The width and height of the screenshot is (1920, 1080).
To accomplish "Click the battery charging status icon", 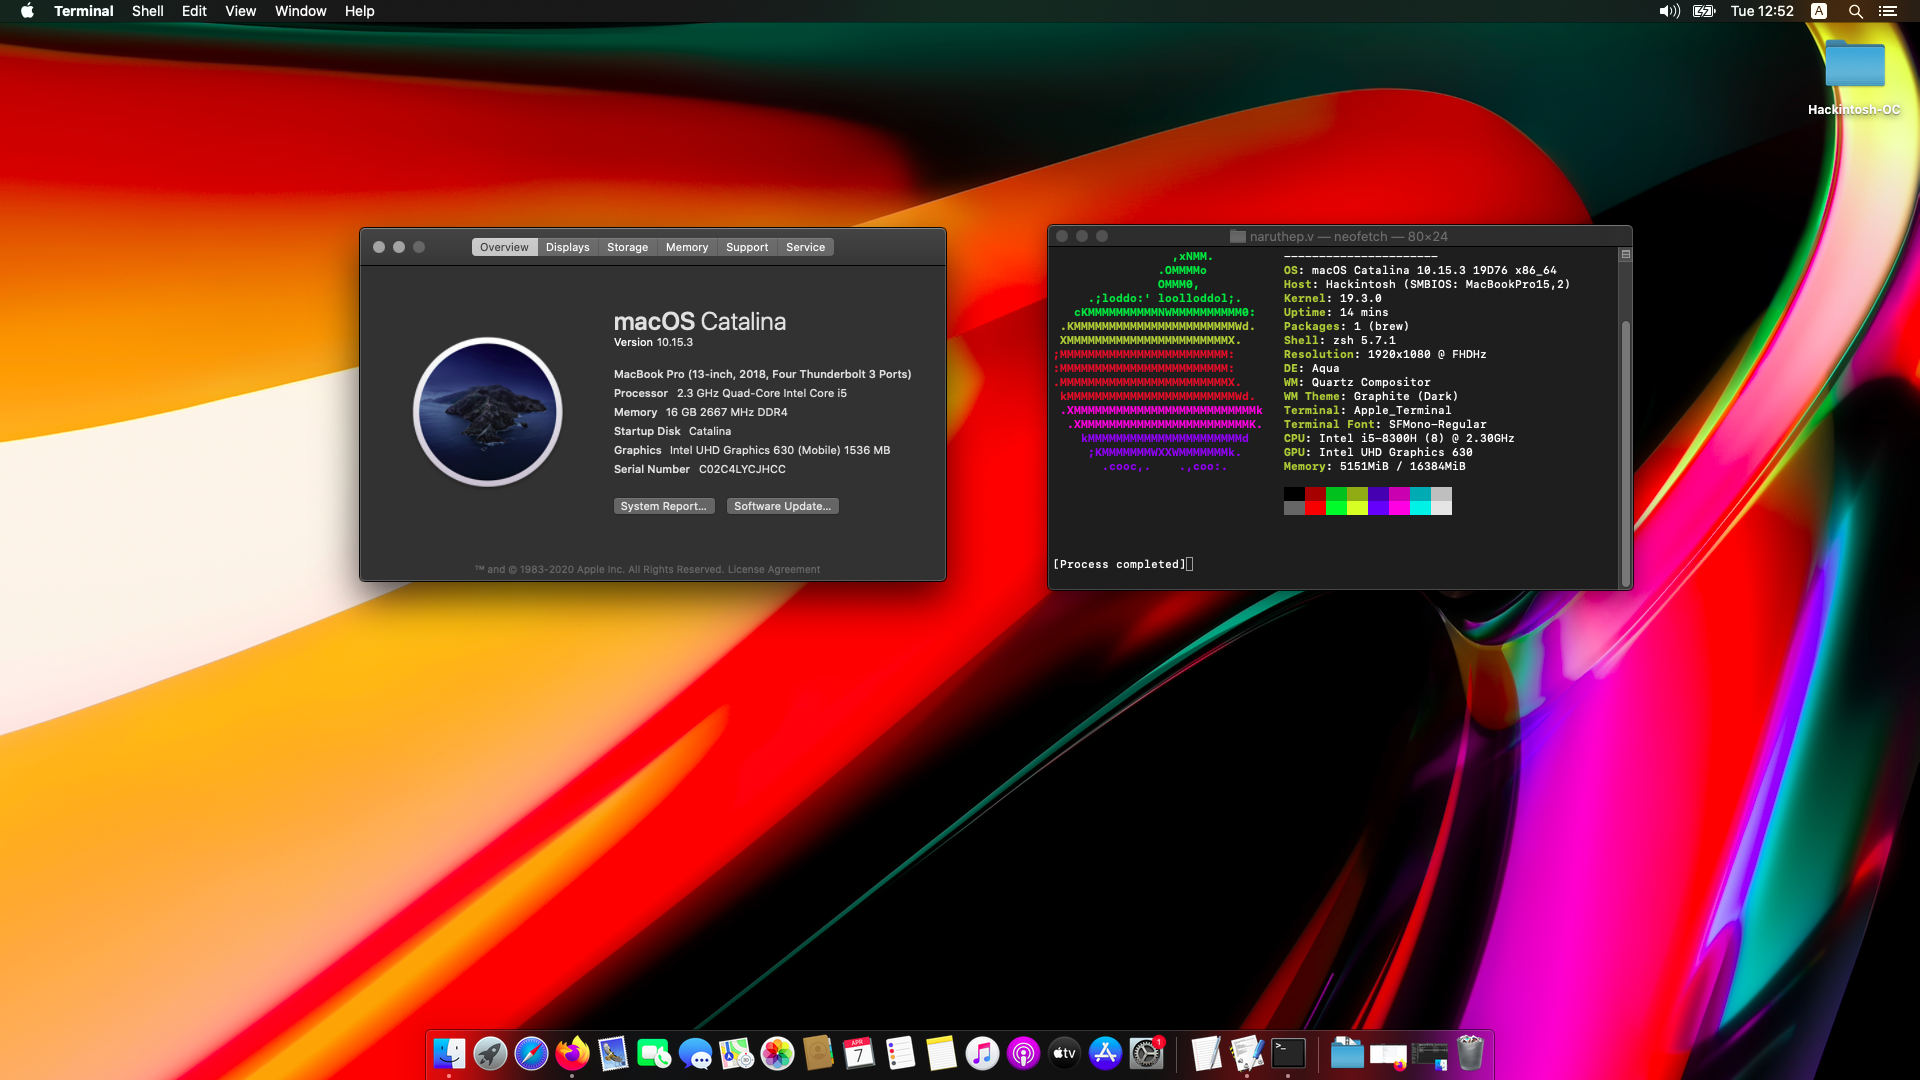I will point(1704,11).
